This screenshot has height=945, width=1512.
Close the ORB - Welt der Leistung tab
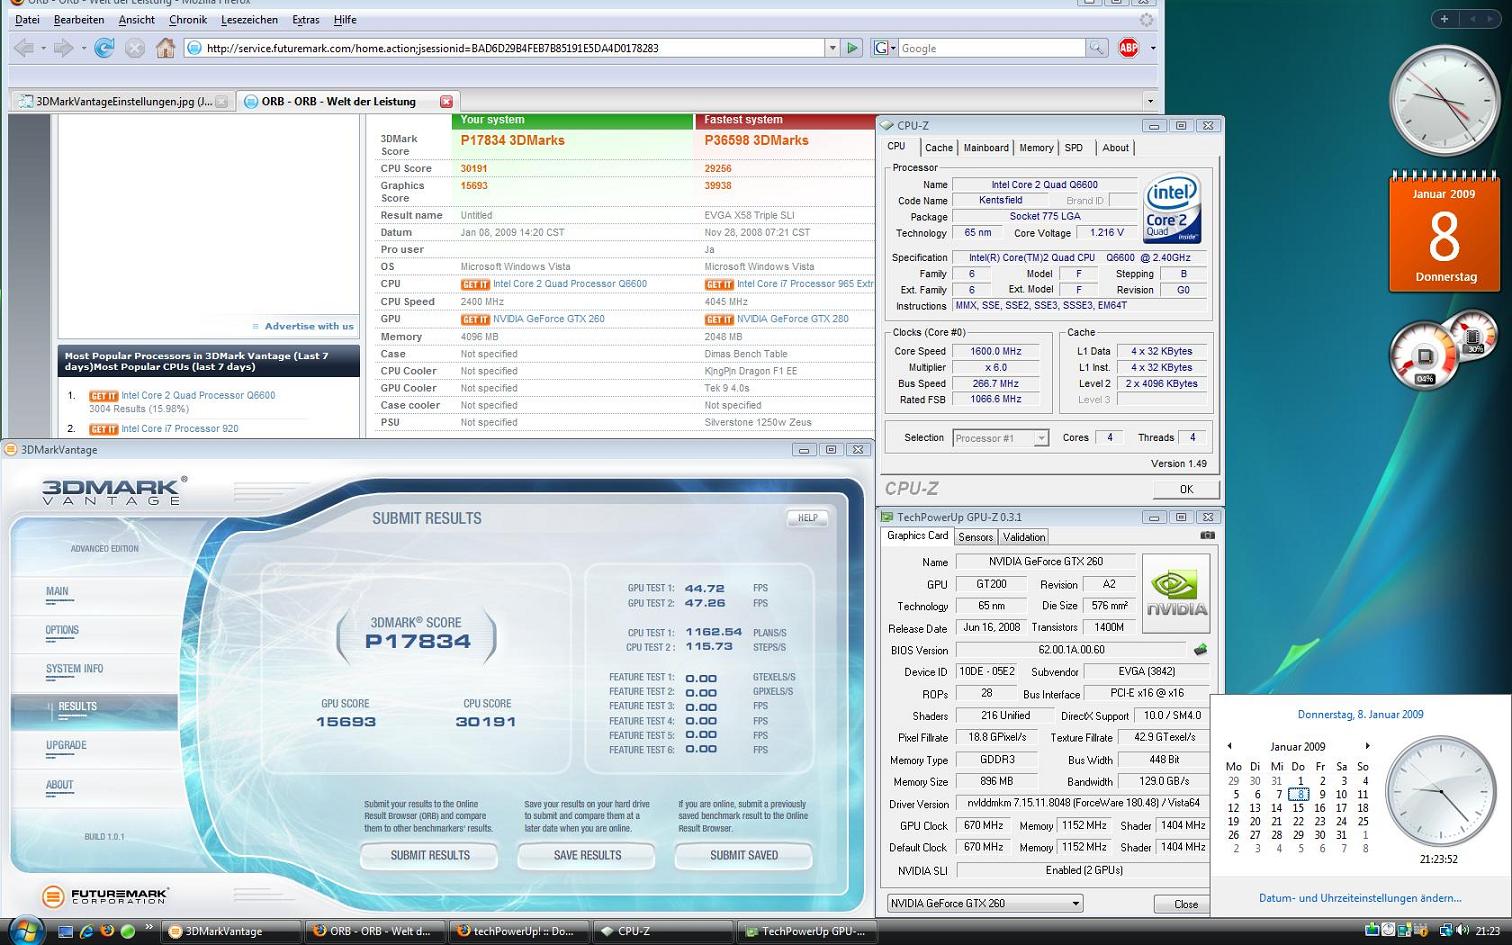pos(446,101)
